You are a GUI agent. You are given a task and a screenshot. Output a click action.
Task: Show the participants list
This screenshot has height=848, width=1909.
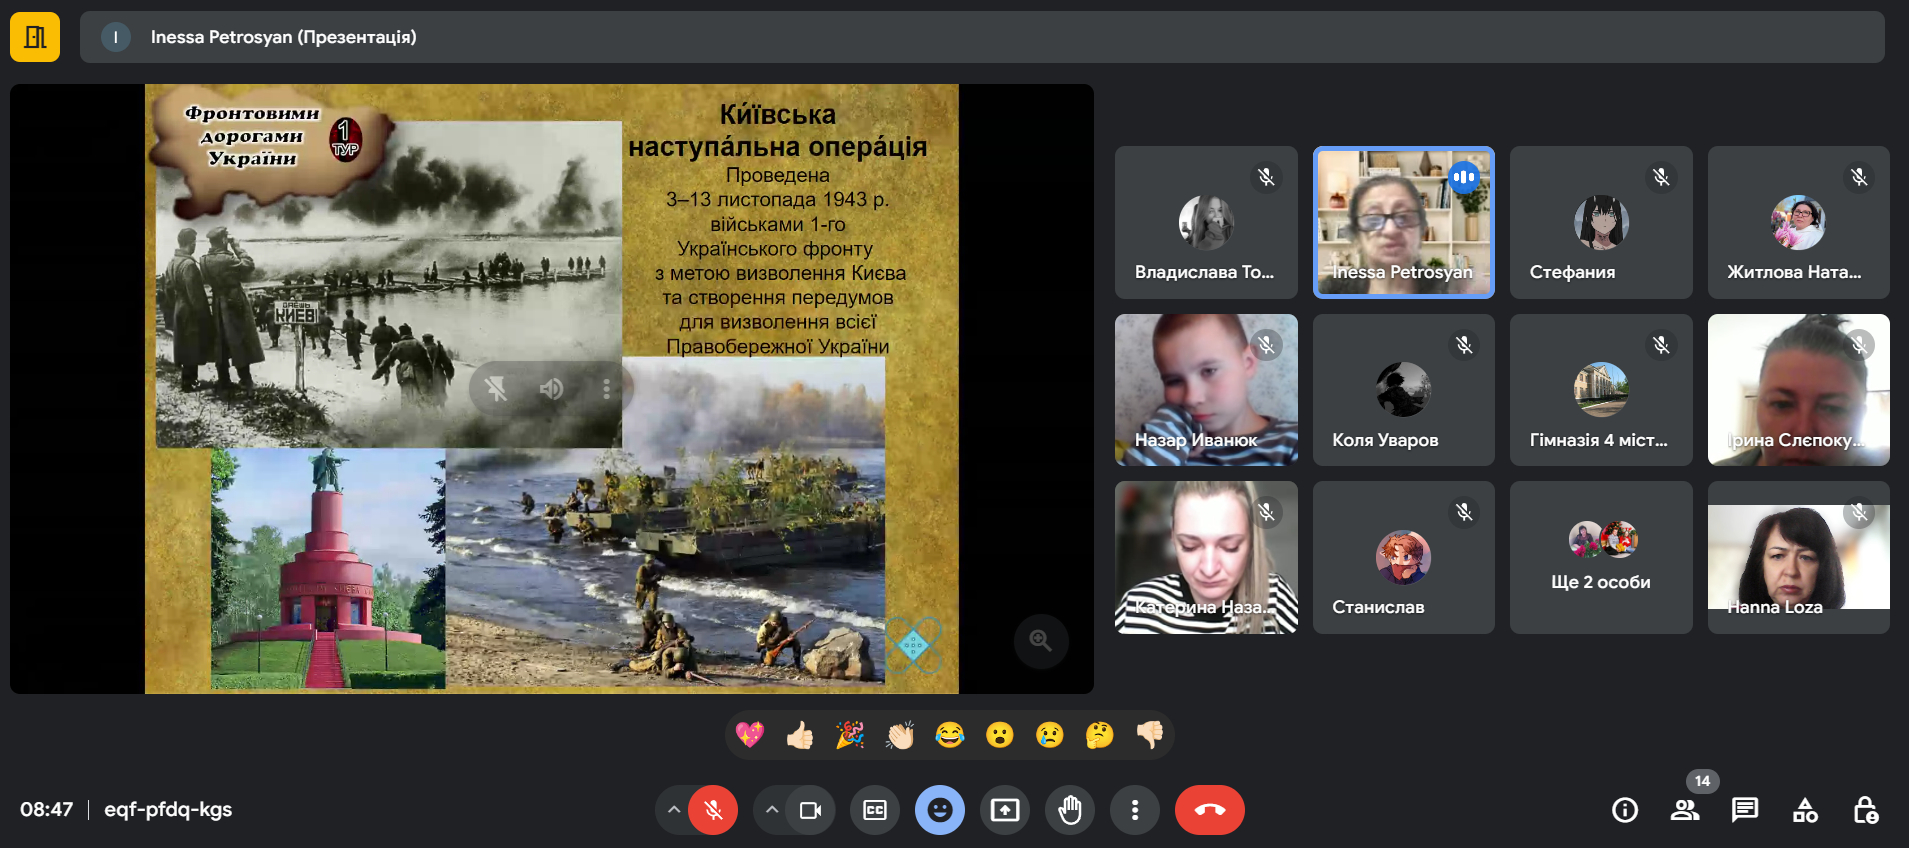pyautogui.click(x=1685, y=810)
